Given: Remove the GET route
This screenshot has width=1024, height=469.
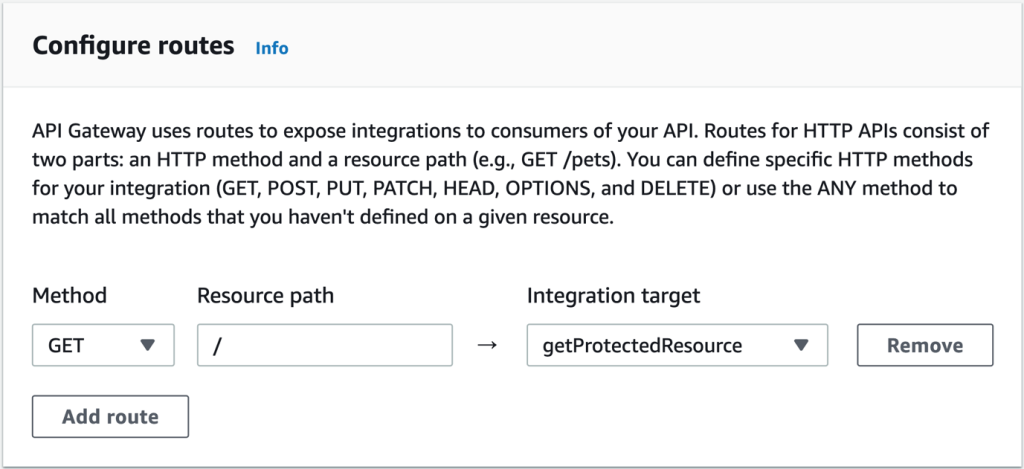Looking at the screenshot, I should pos(924,345).
